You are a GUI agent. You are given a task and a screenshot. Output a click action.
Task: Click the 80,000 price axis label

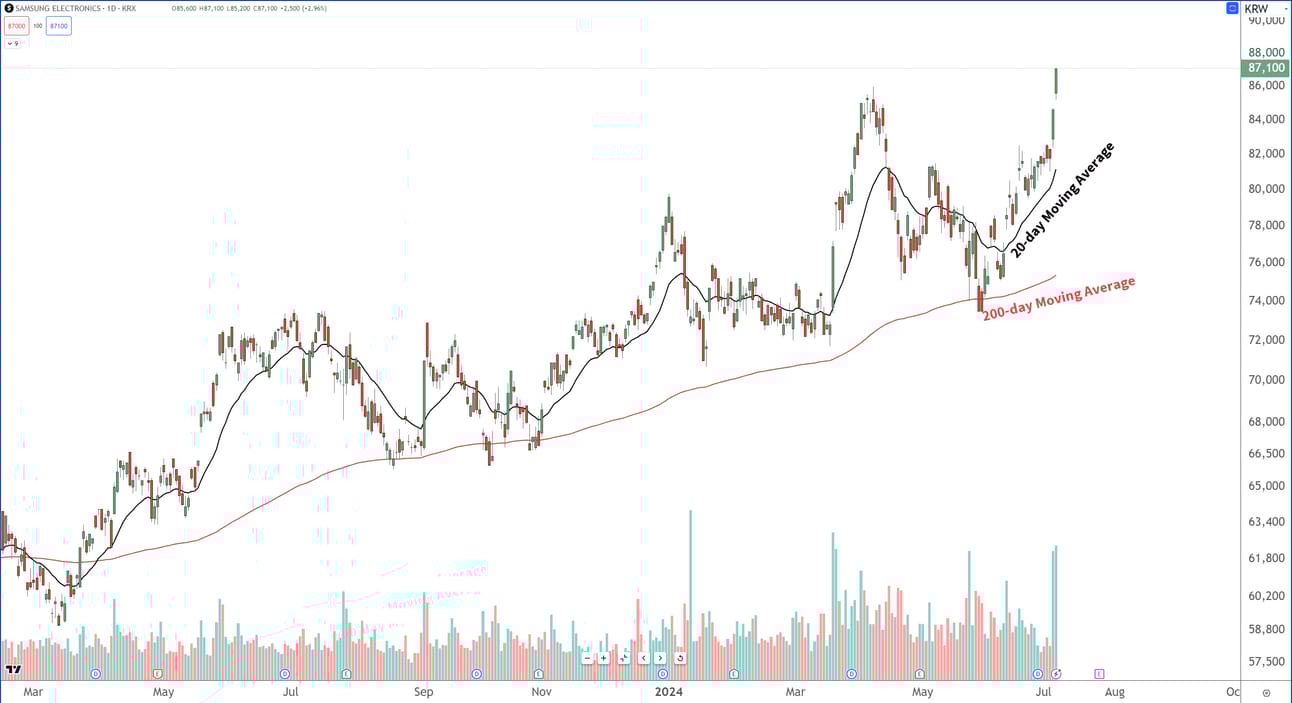tap(1265, 188)
